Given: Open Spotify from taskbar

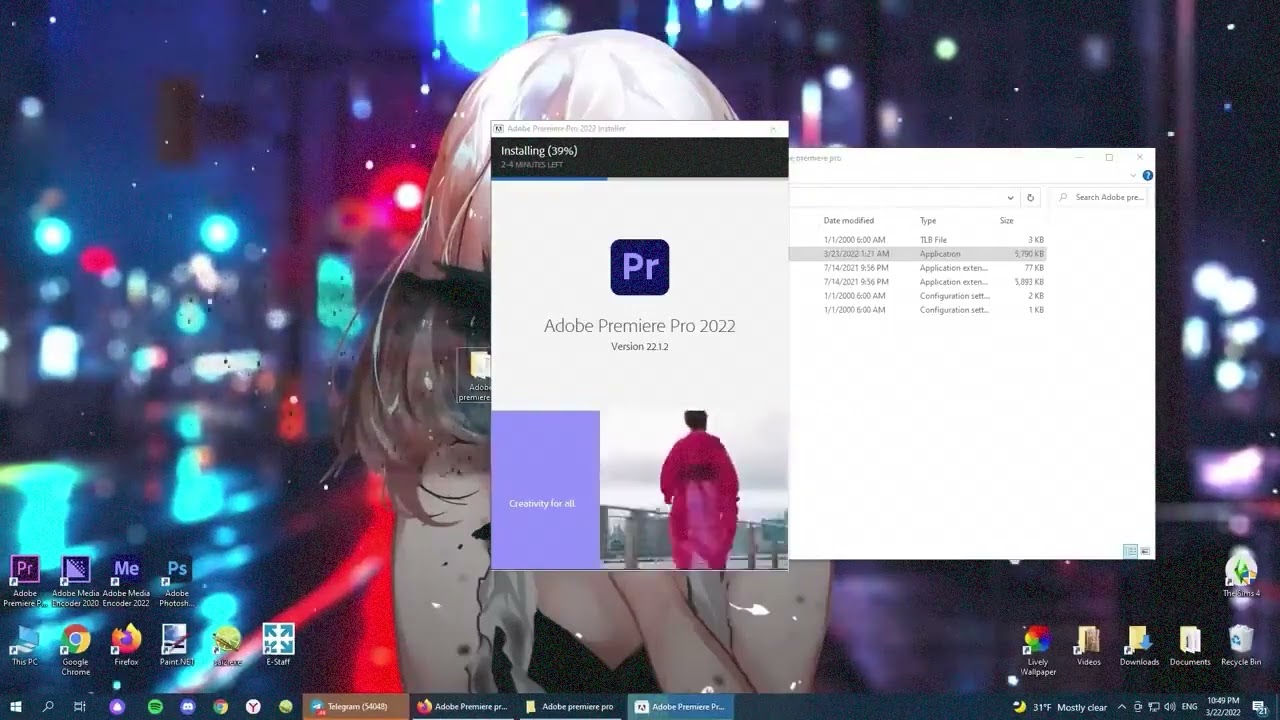Looking at the screenshot, I should pyautogui.click(x=155, y=706).
